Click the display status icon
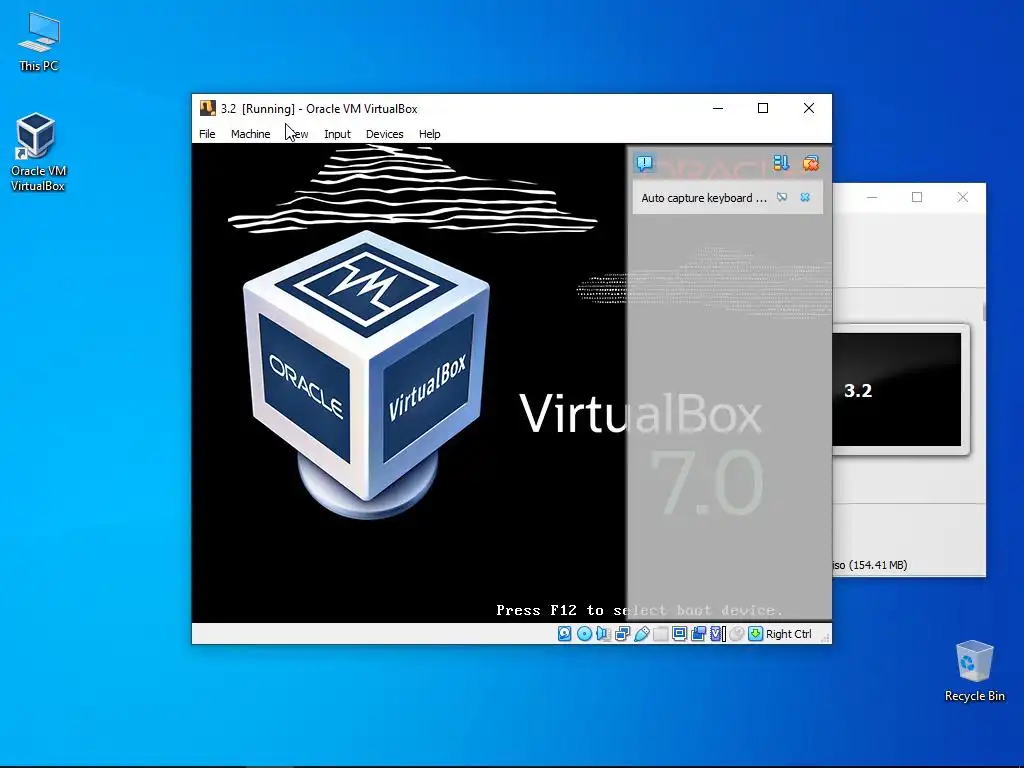This screenshot has width=1024, height=768. click(679, 633)
